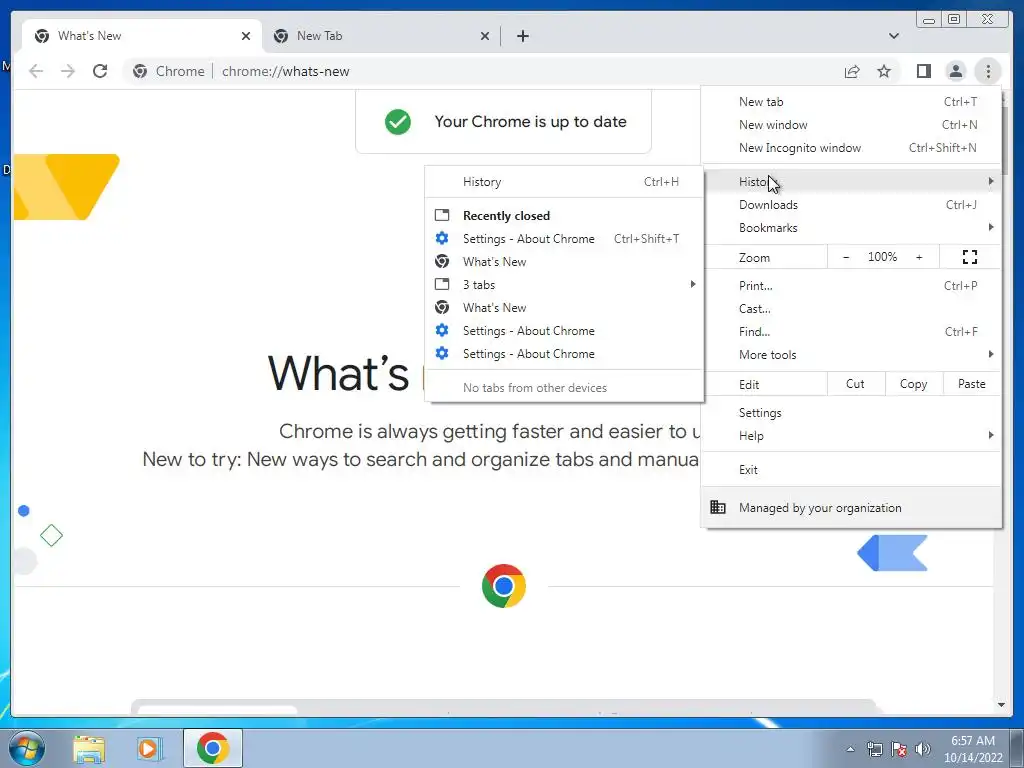Click the network tray icon
The image size is (1024, 768).
coord(874,749)
